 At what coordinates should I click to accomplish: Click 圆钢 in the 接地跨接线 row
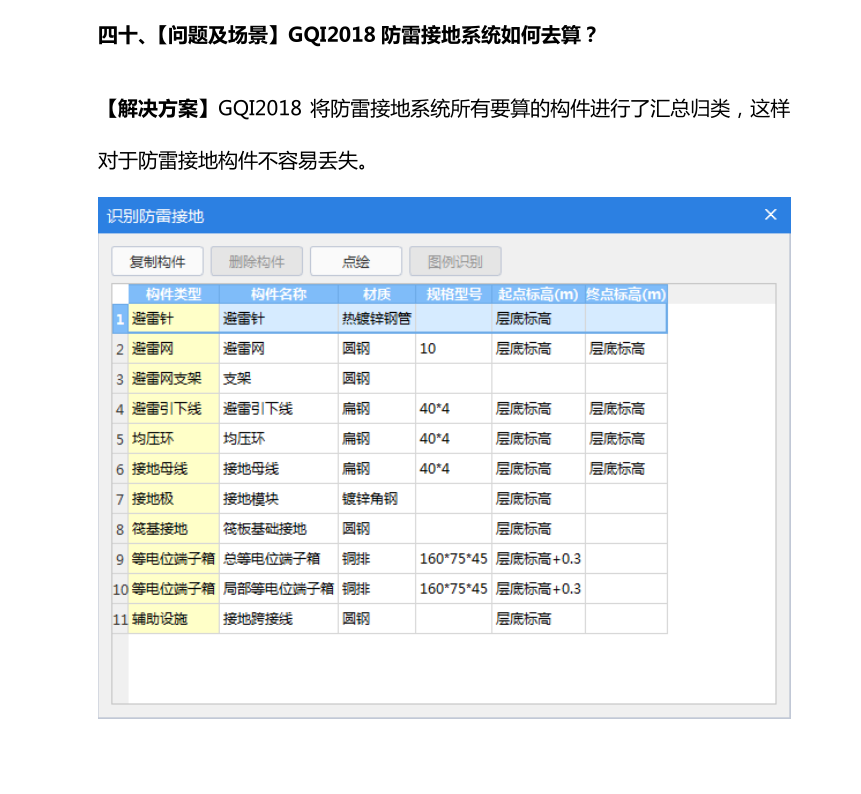pyautogui.click(x=377, y=619)
